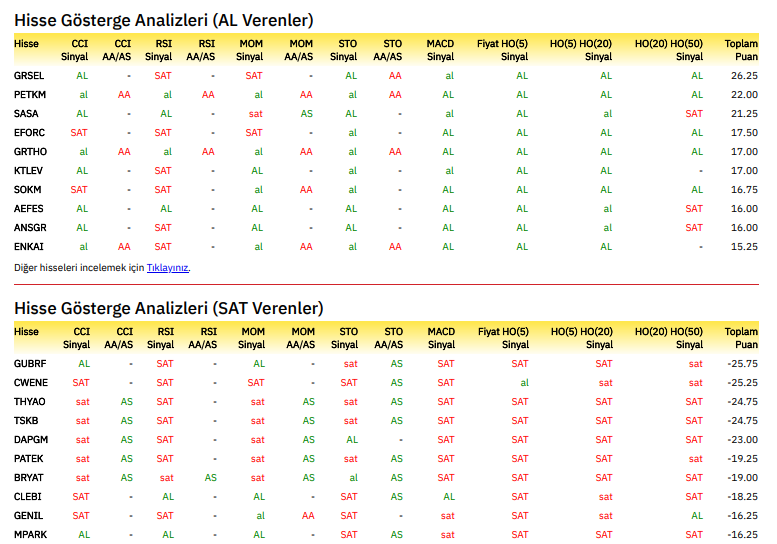This screenshot has height=544, width=777.
Task: Select TSKB stock row name
Action: (26, 421)
